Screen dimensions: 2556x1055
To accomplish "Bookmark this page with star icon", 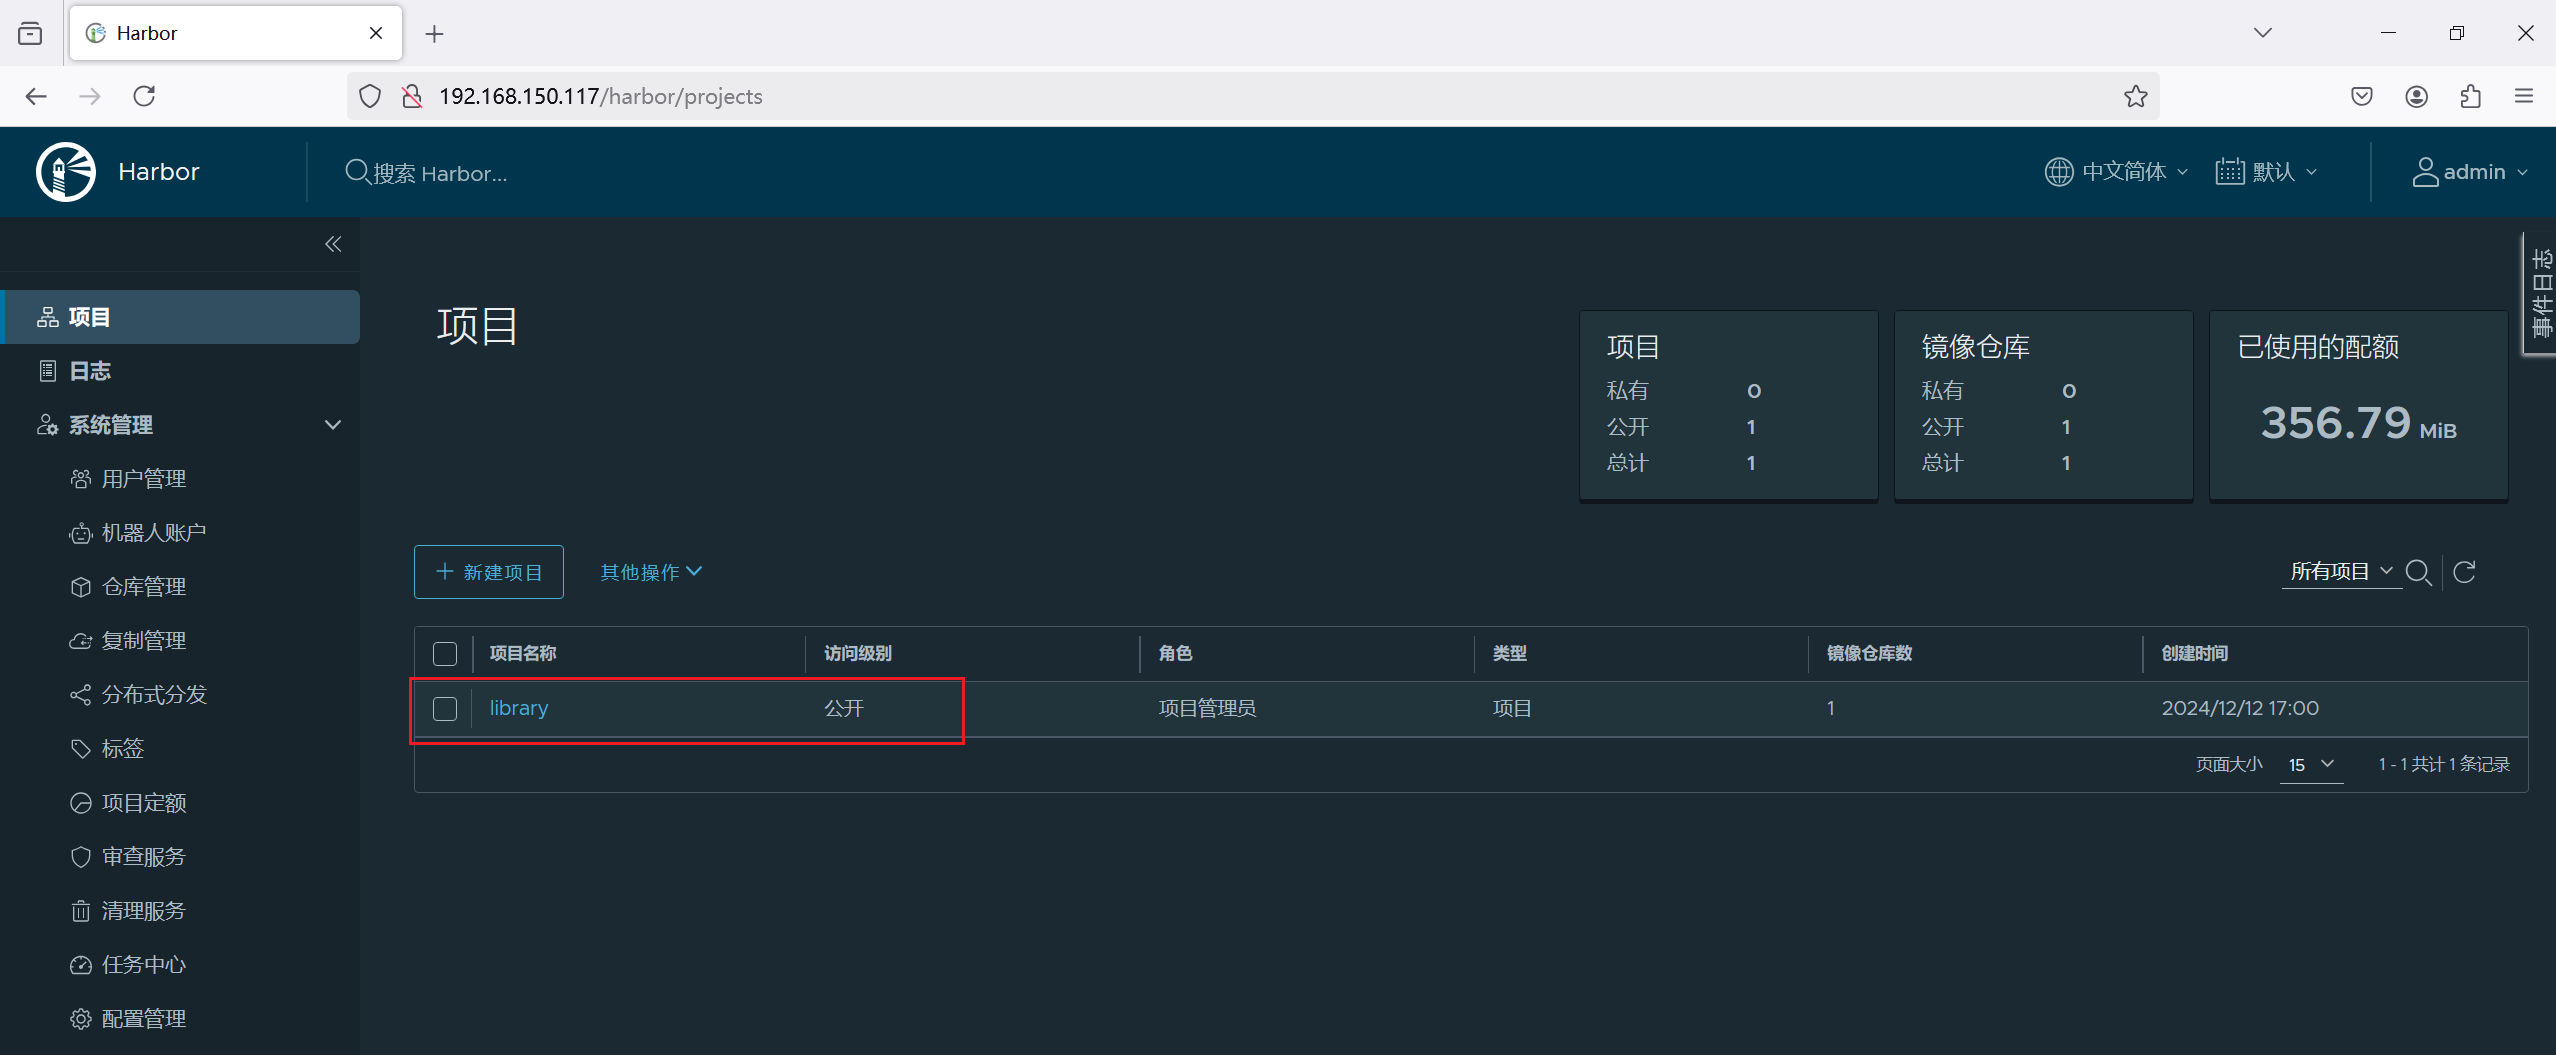I will (2135, 96).
